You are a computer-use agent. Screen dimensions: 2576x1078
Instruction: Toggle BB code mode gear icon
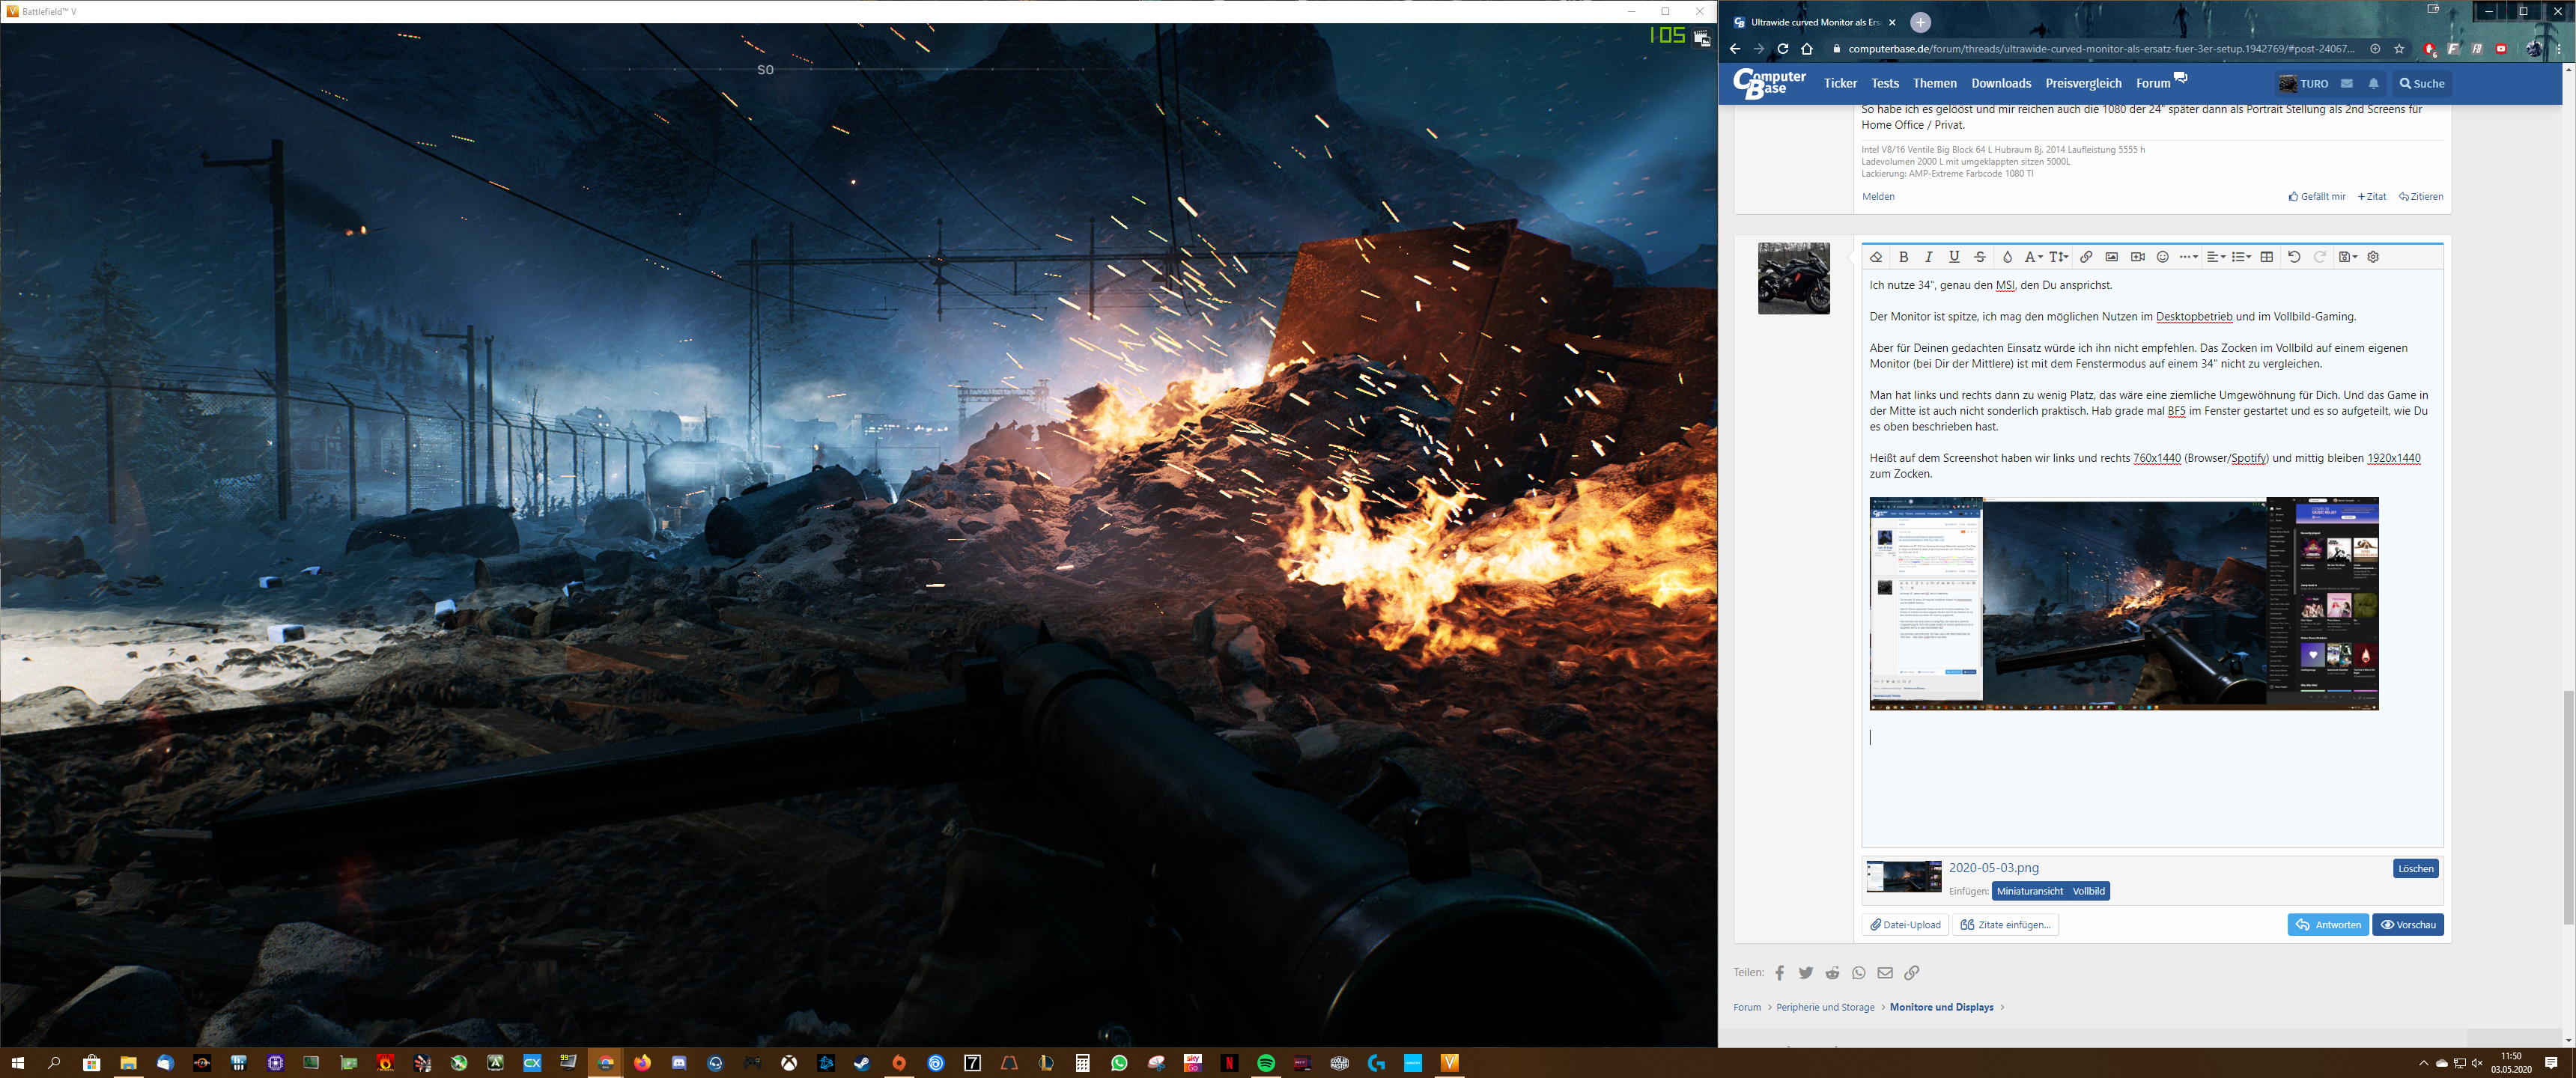(x=2373, y=257)
